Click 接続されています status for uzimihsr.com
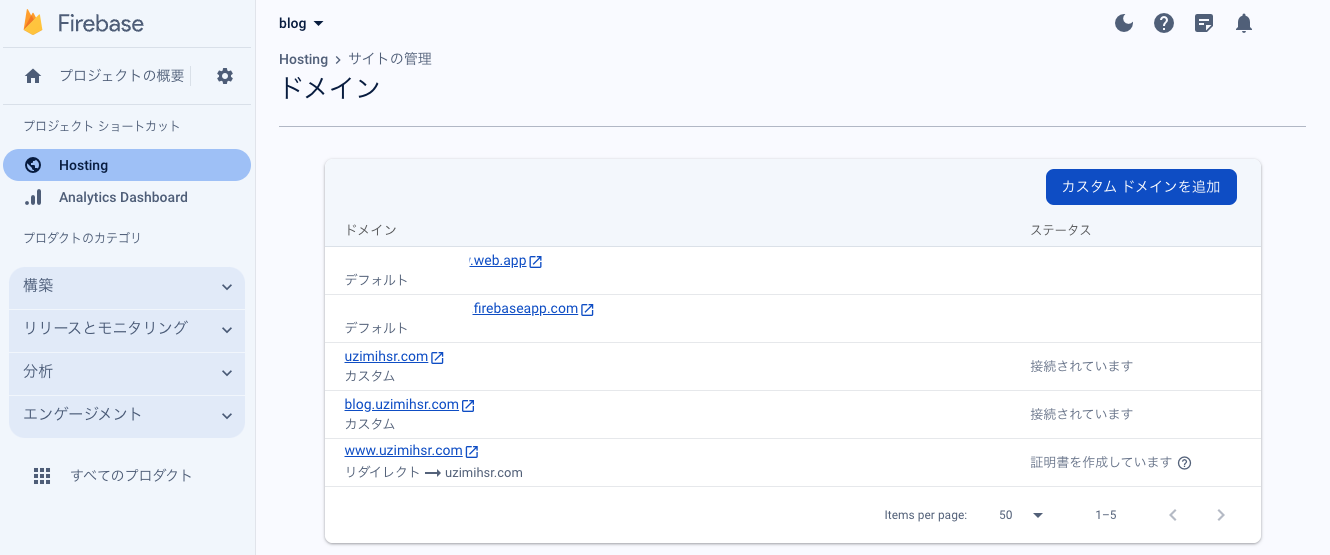Image resolution: width=1330 pixels, height=555 pixels. tap(1081, 366)
